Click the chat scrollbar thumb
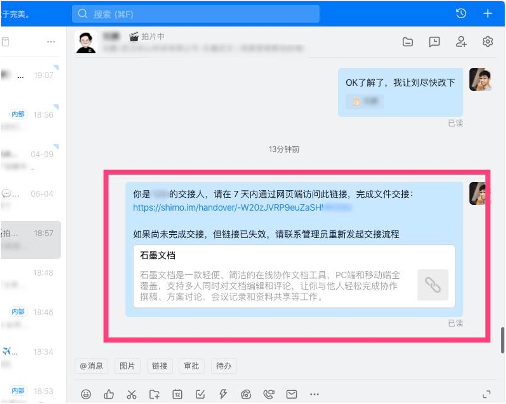This screenshot has width=506, height=404. click(502, 340)
